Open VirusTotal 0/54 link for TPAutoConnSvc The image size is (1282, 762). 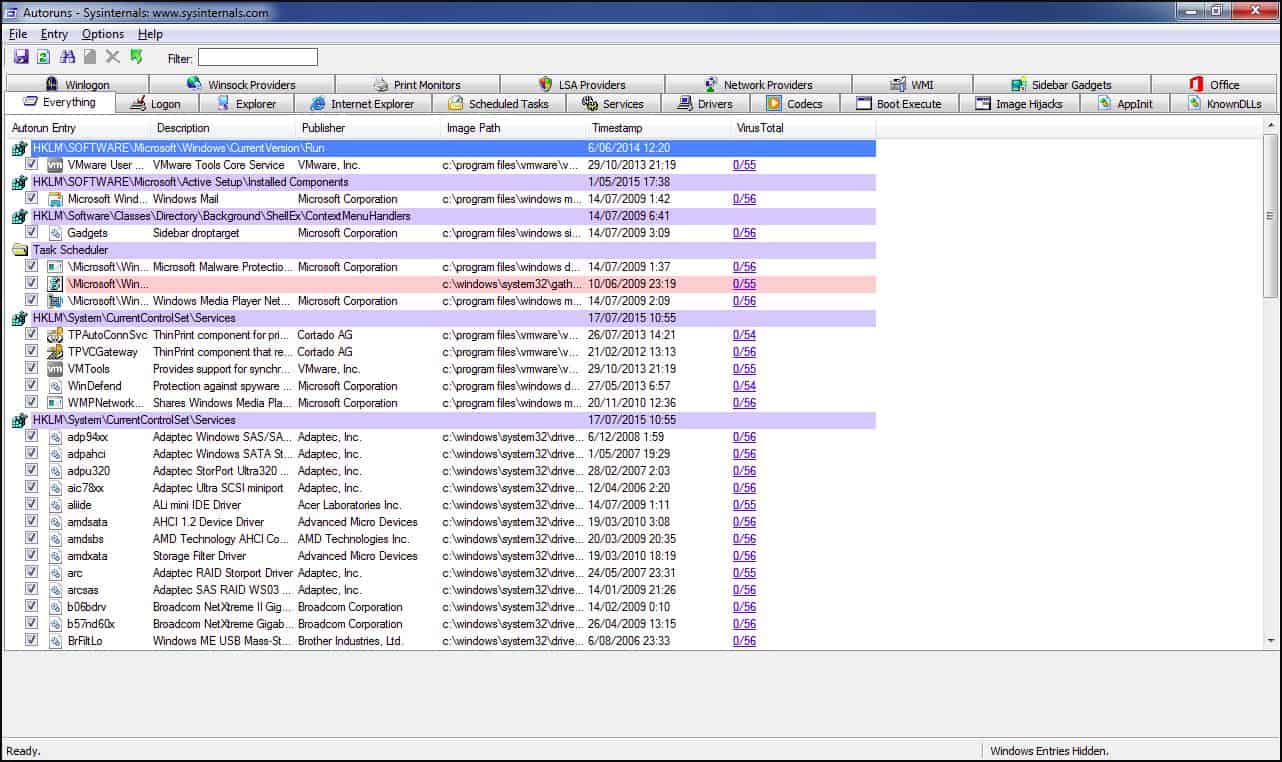click(744, 335)
